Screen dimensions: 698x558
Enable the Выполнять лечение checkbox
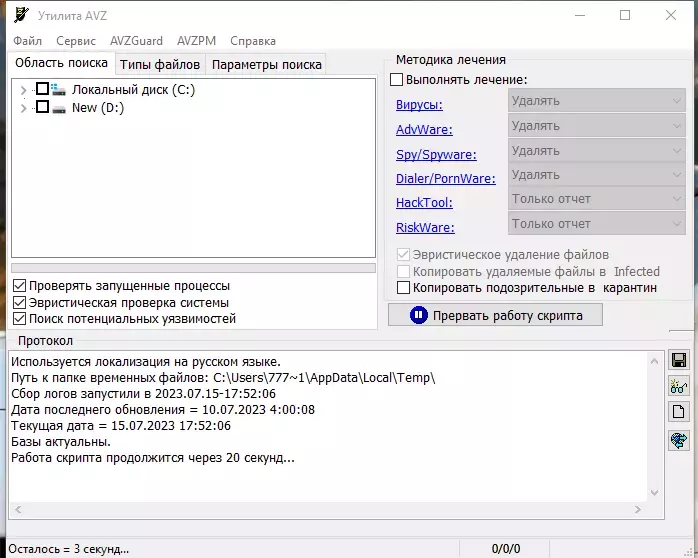[396, 80]
